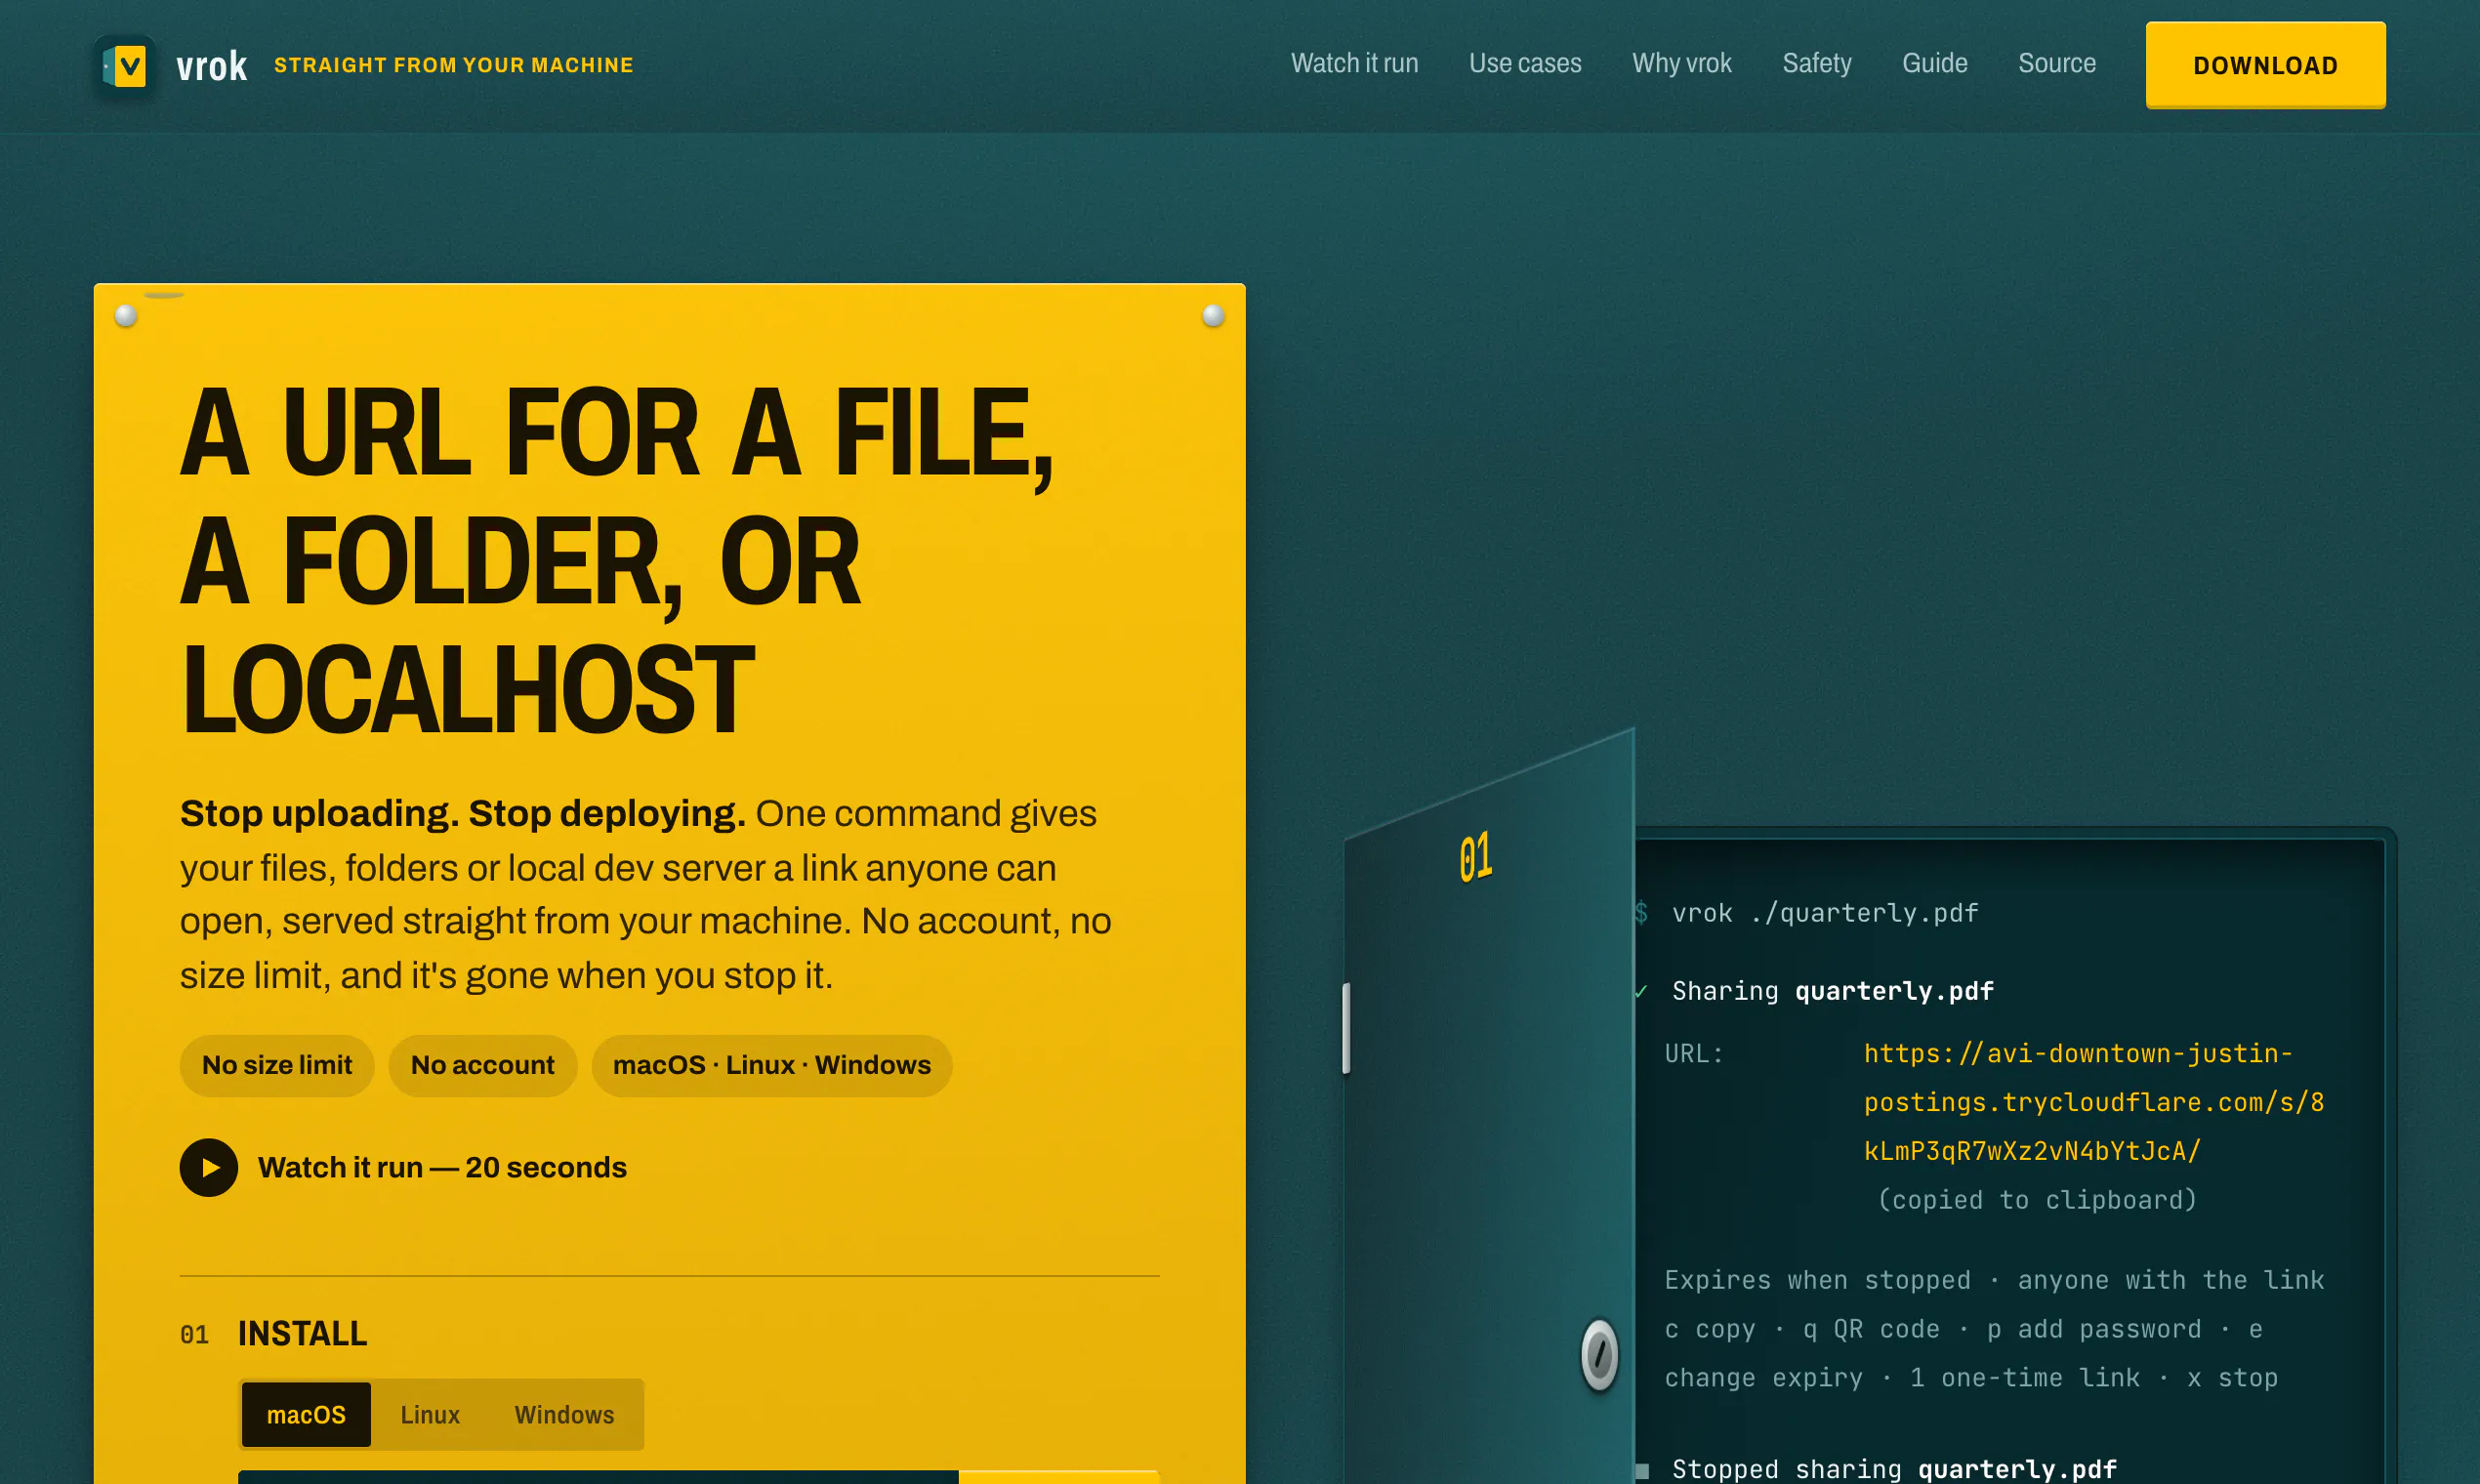Play the Watch it run video icon

pyautogui.click(x=208, y=1167)
